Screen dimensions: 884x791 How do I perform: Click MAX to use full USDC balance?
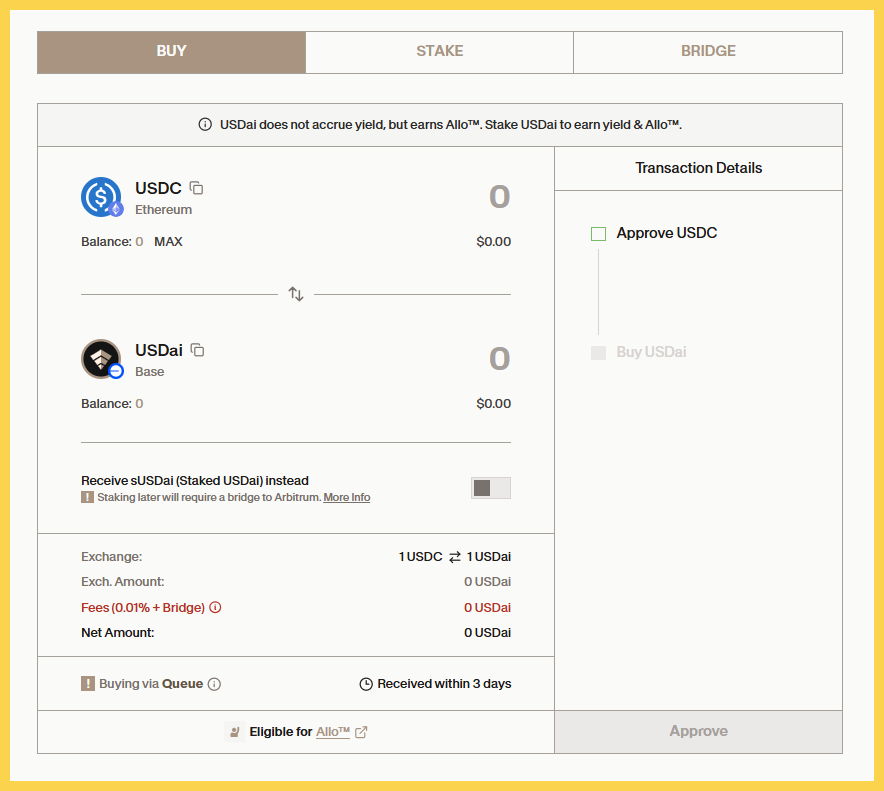[x=168, y=242]
